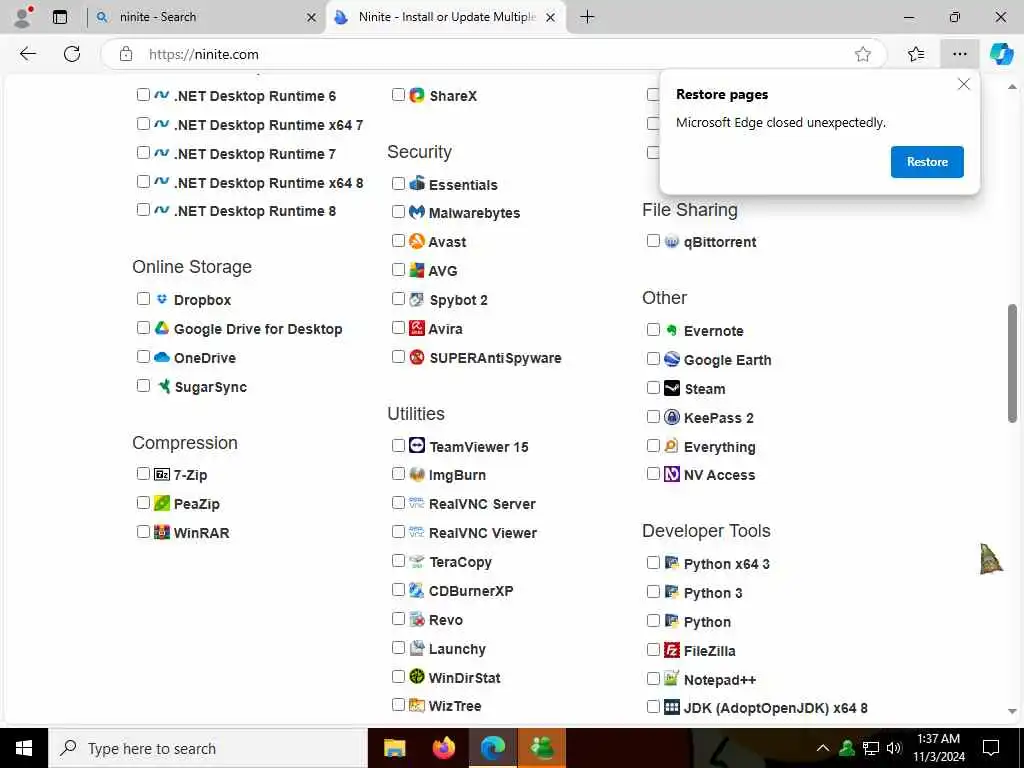This screenshot has width=1024, height=768.
Task: Select the Ninite - Install or Update tab
Action: [x=447, y=17]
